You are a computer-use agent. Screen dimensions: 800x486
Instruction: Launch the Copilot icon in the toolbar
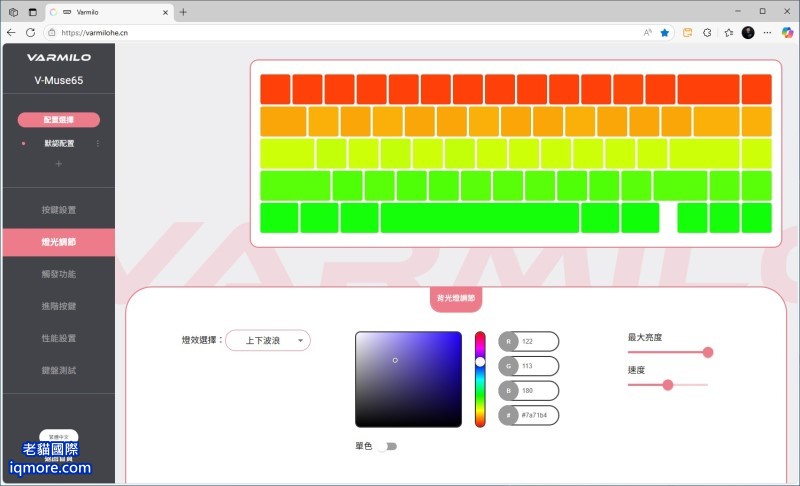click(787, 33)
